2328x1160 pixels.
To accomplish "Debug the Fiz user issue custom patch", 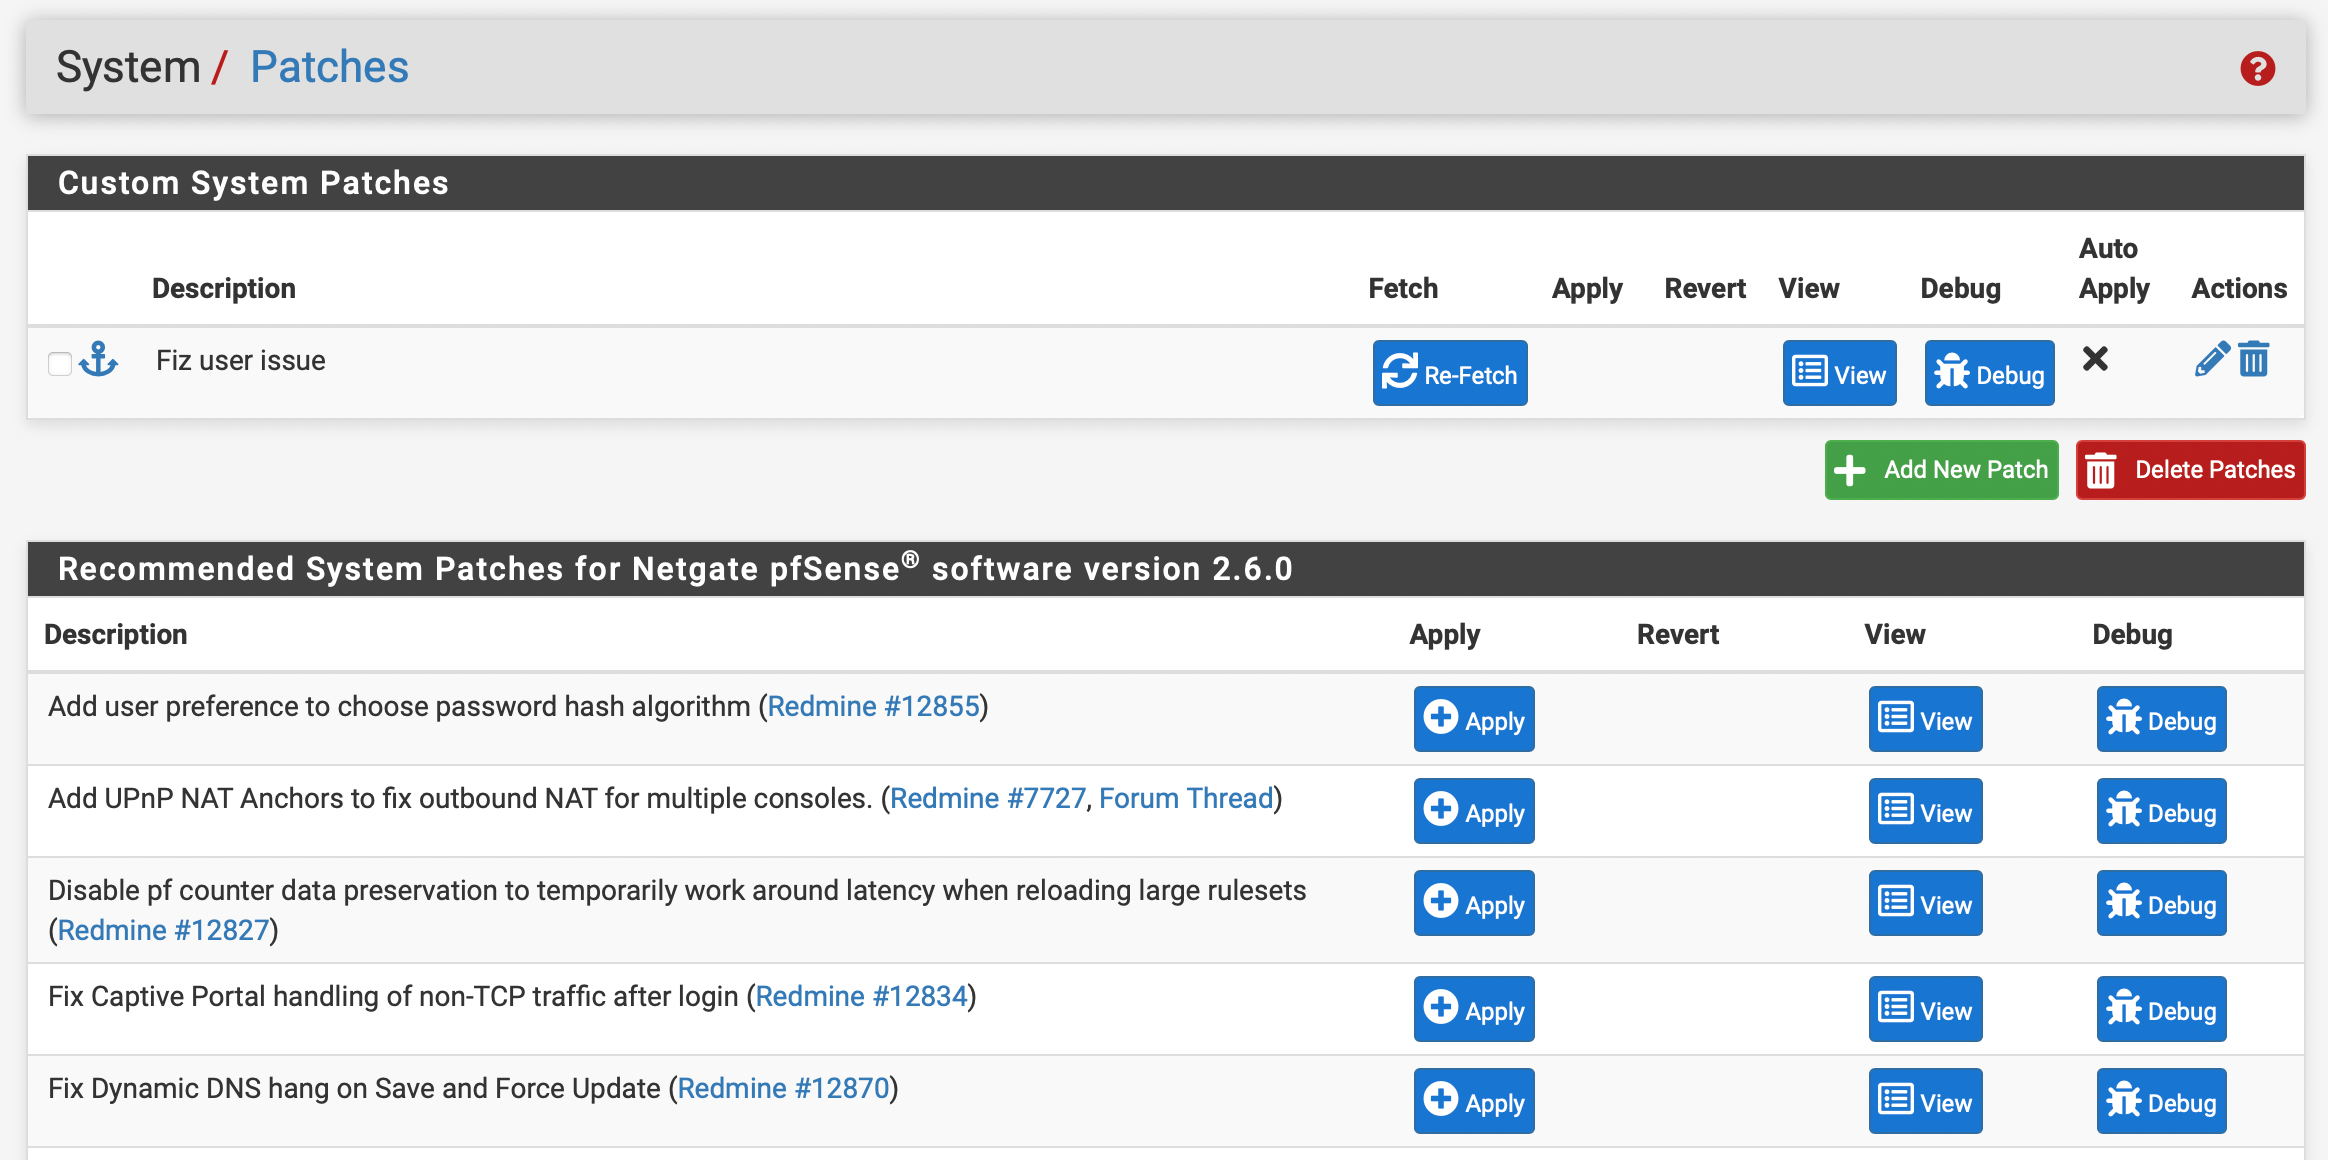I will point(1989,374).
